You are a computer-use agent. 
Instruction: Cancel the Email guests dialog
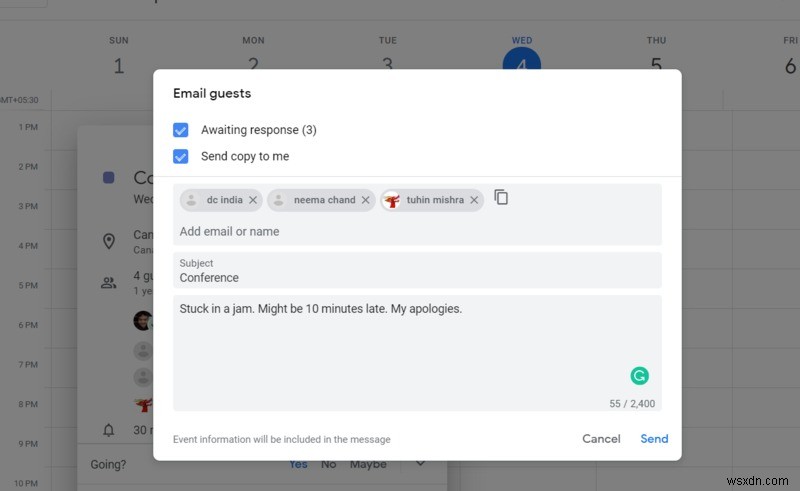pyautogui.click(x=601, y=438)
